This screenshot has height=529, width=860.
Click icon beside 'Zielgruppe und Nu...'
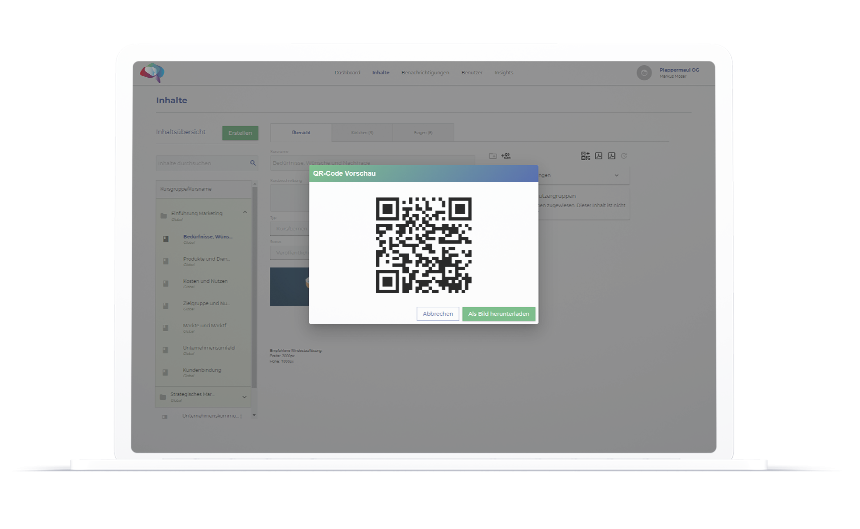(166, 306)
